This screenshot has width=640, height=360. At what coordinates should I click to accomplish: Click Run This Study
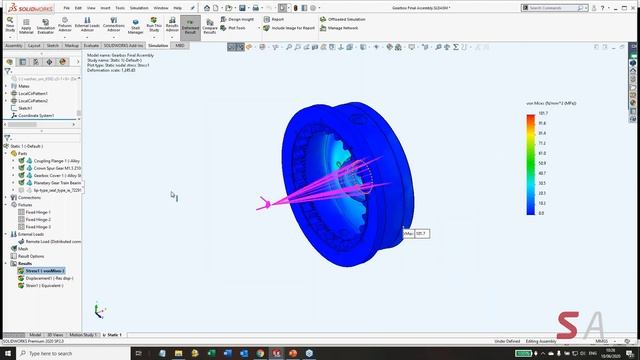(154, 24)
